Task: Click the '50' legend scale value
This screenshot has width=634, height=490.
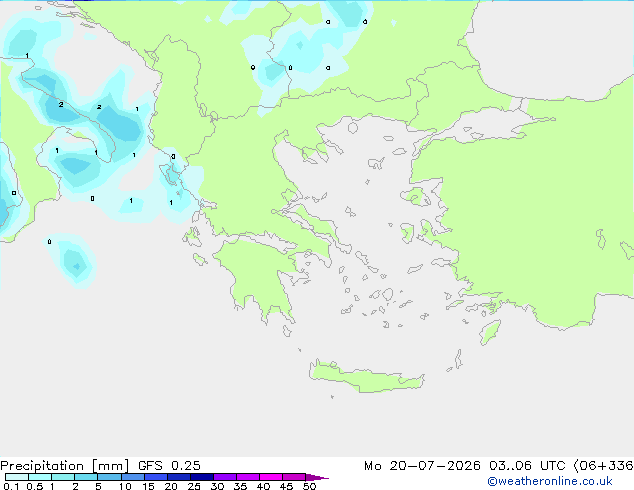Action: pos(309,486)
